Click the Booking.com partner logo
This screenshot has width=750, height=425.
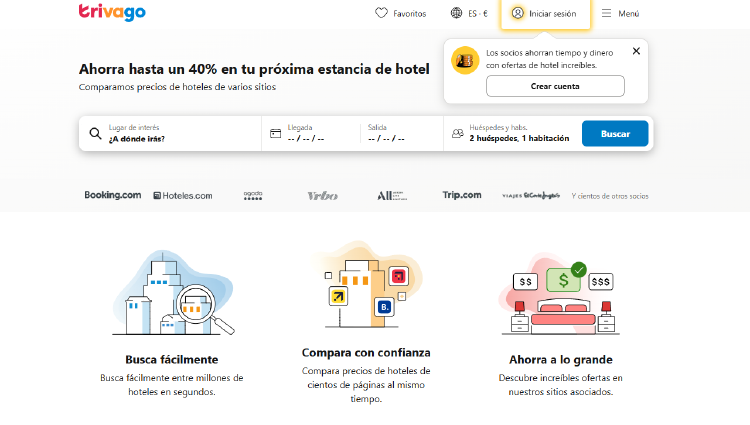coord(113,196)
